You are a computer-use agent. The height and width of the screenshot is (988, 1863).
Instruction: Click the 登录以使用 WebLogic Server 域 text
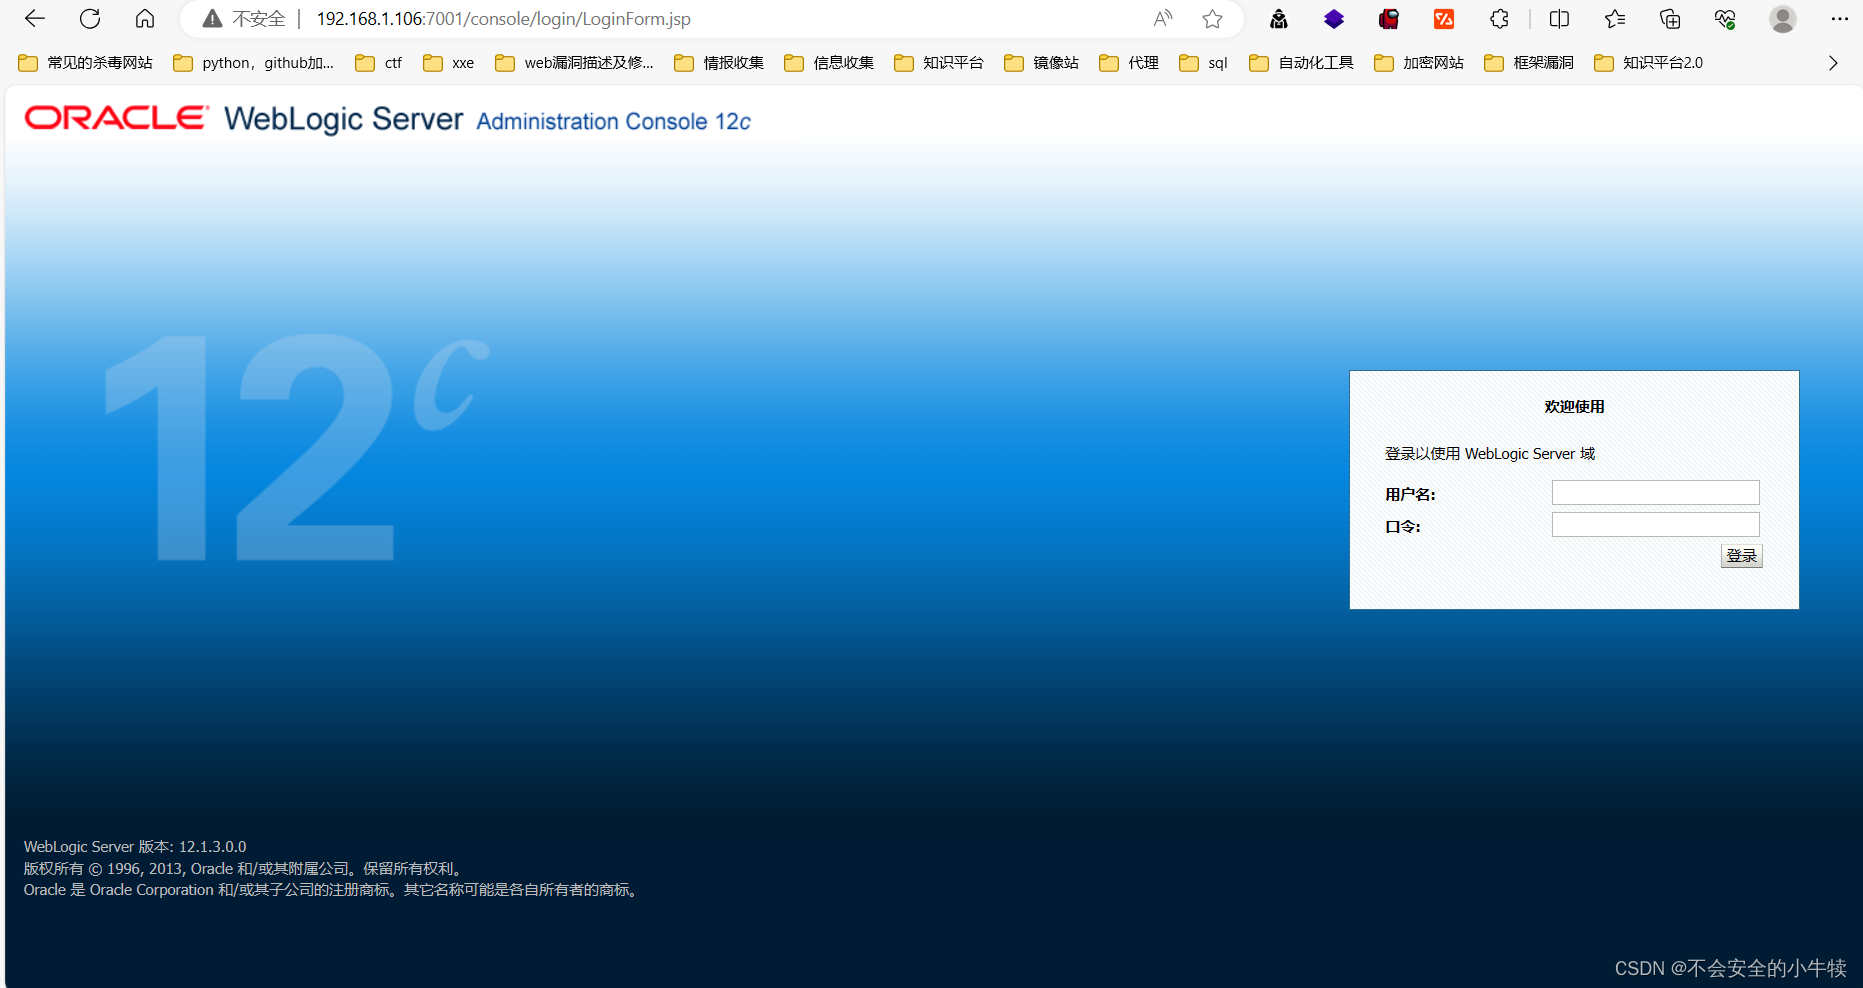(x=1489, y=454)
